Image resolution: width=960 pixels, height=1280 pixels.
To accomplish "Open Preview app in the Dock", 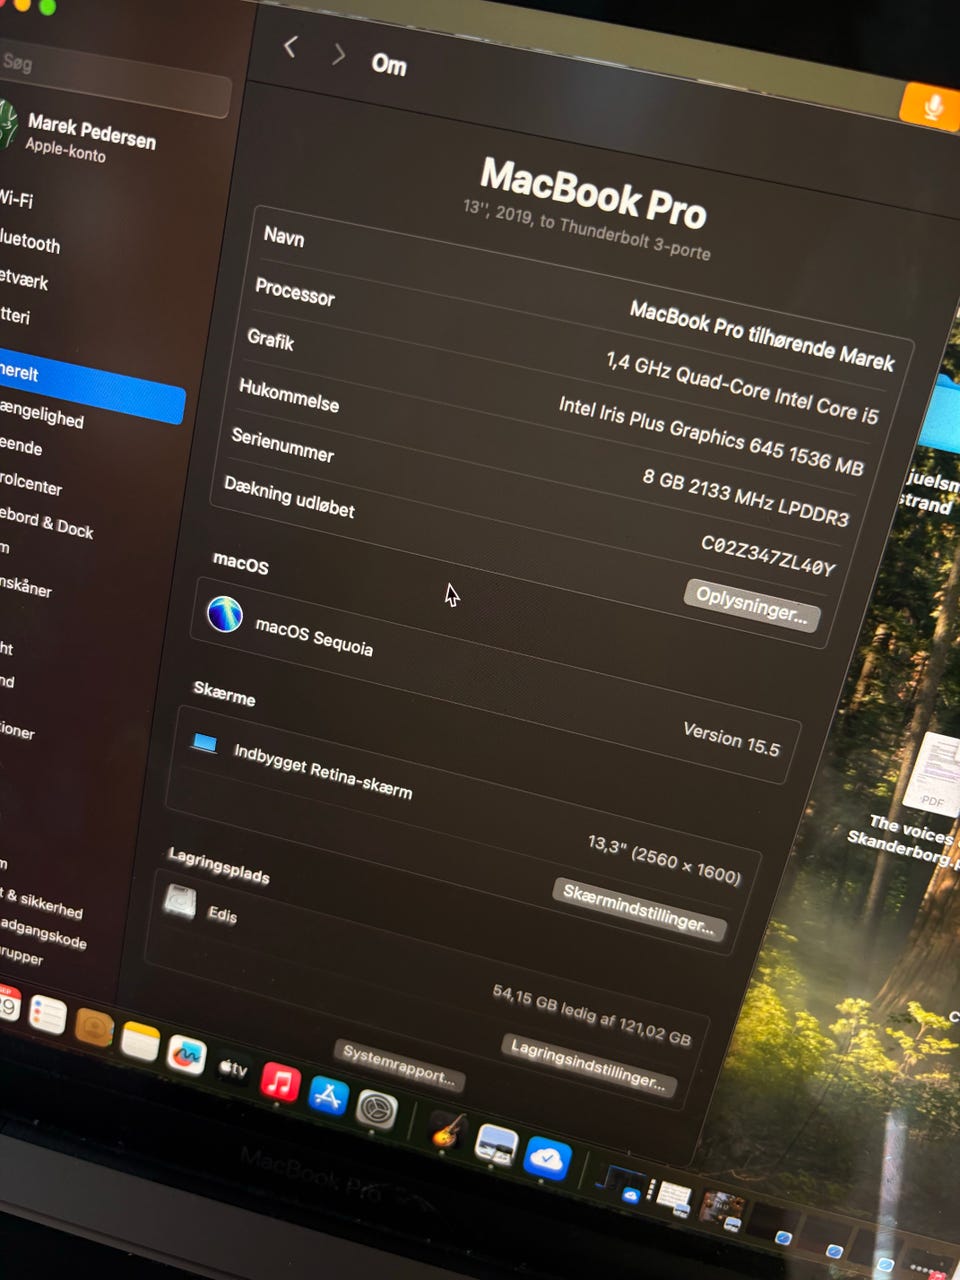I will coord(495,1145).
